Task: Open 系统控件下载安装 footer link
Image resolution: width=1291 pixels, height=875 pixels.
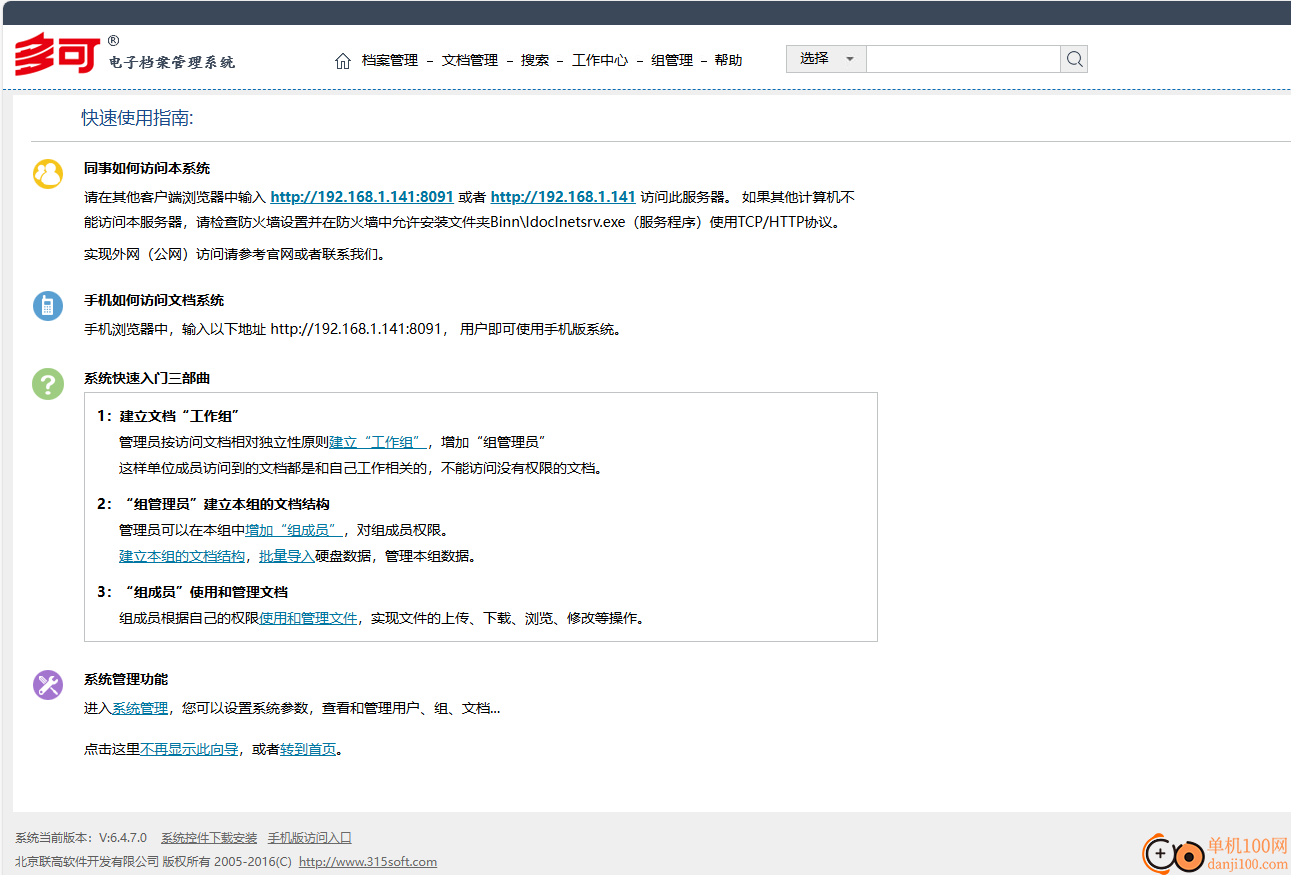Action: coord(209,838)
